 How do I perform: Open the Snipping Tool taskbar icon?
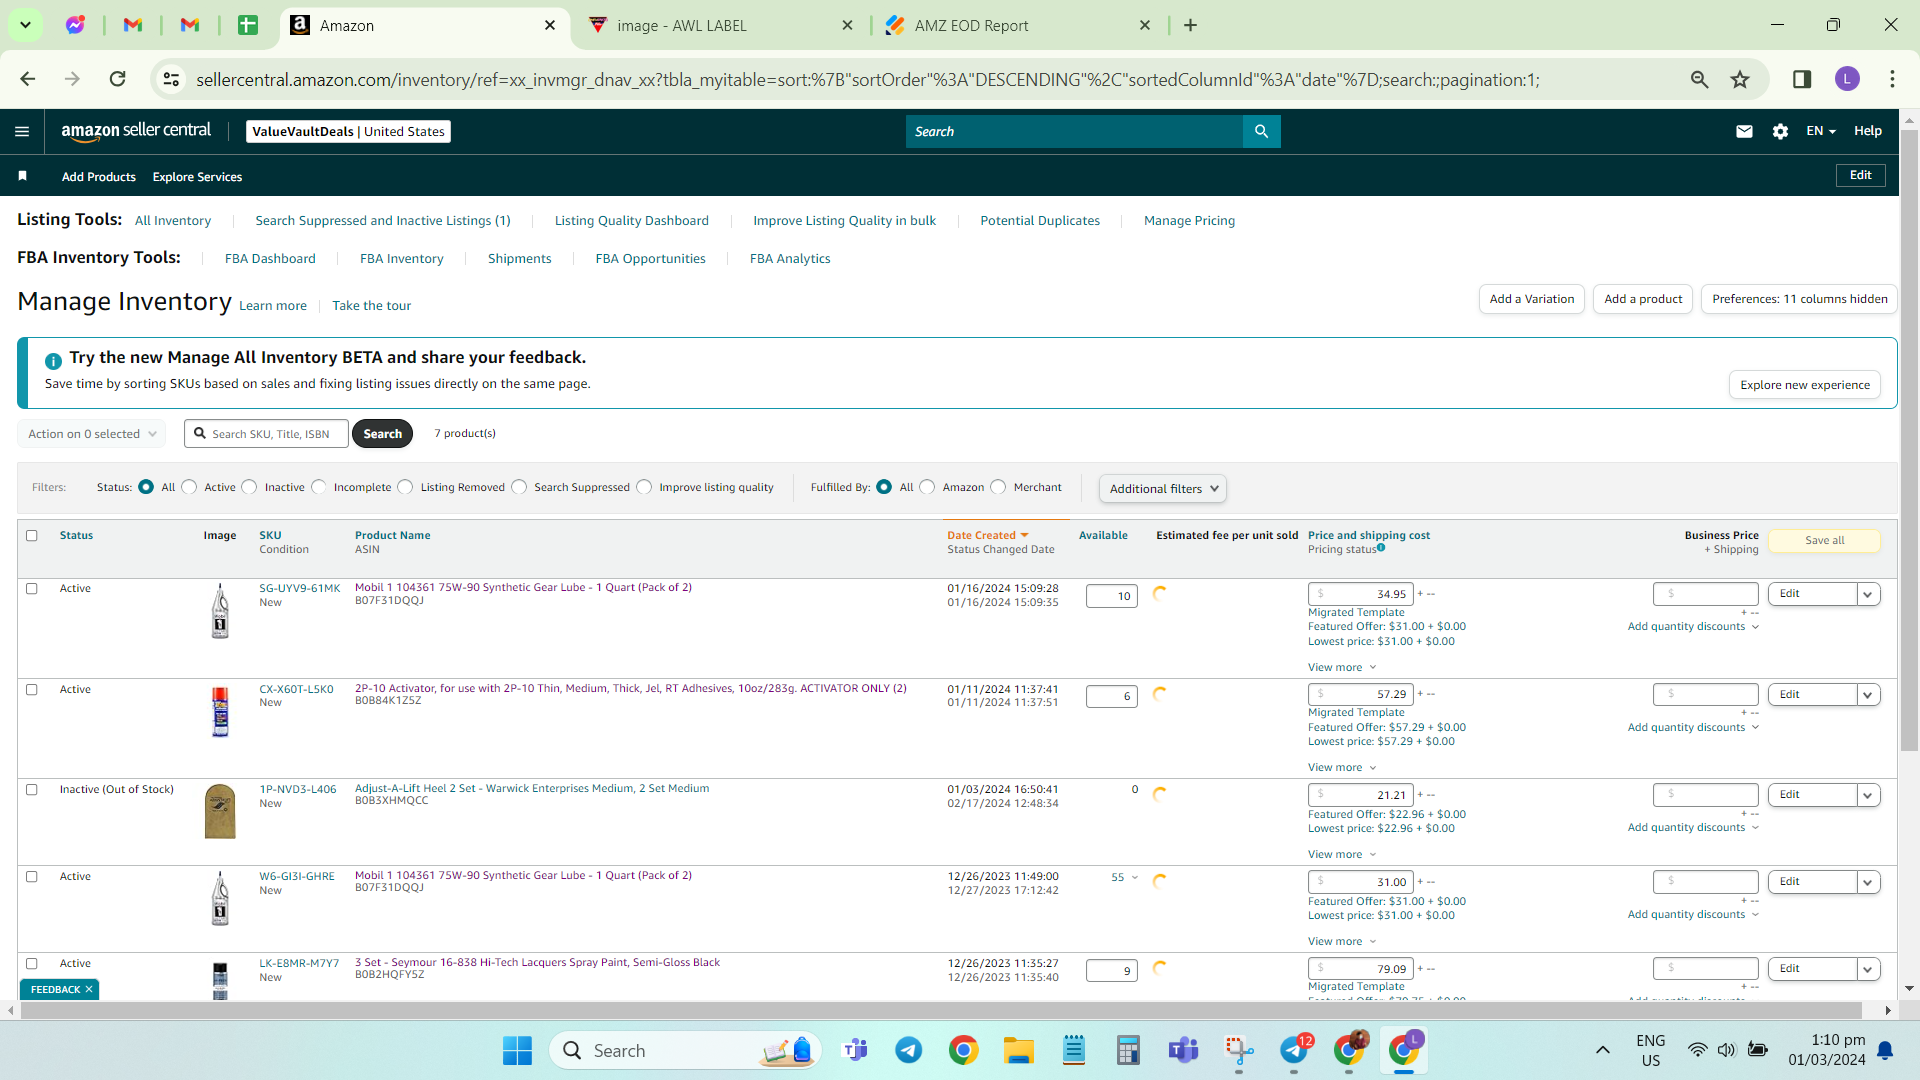(x=1239, y=1050)
